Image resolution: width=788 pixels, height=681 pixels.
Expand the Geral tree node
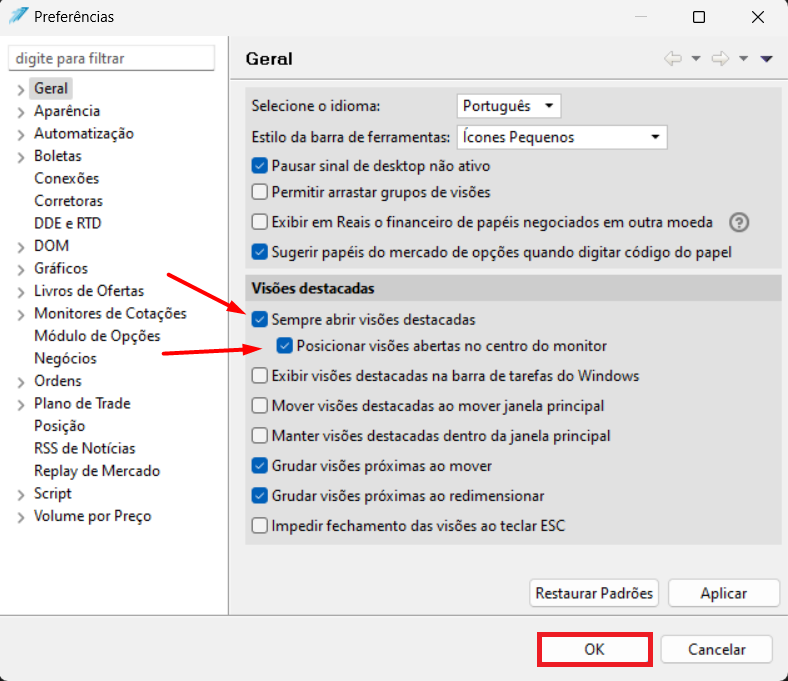click(21, 89)
